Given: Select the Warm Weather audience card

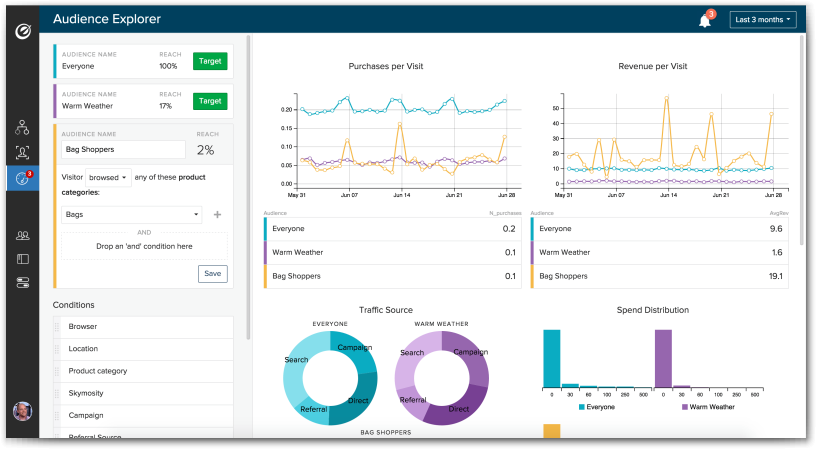Looking at the screenshot, I should 143,101.
